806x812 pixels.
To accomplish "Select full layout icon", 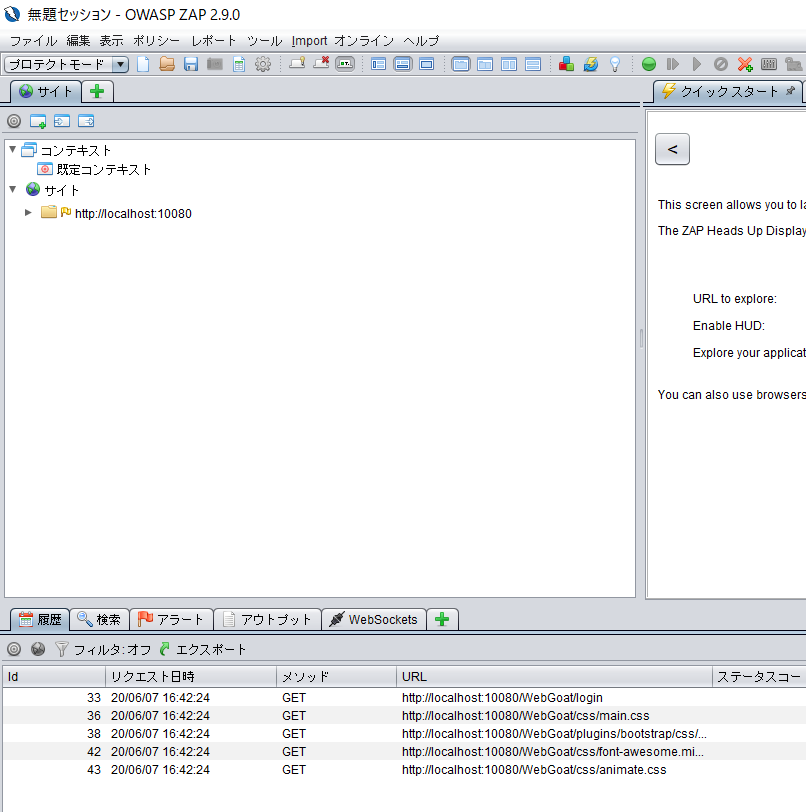I will coord(427,64).
